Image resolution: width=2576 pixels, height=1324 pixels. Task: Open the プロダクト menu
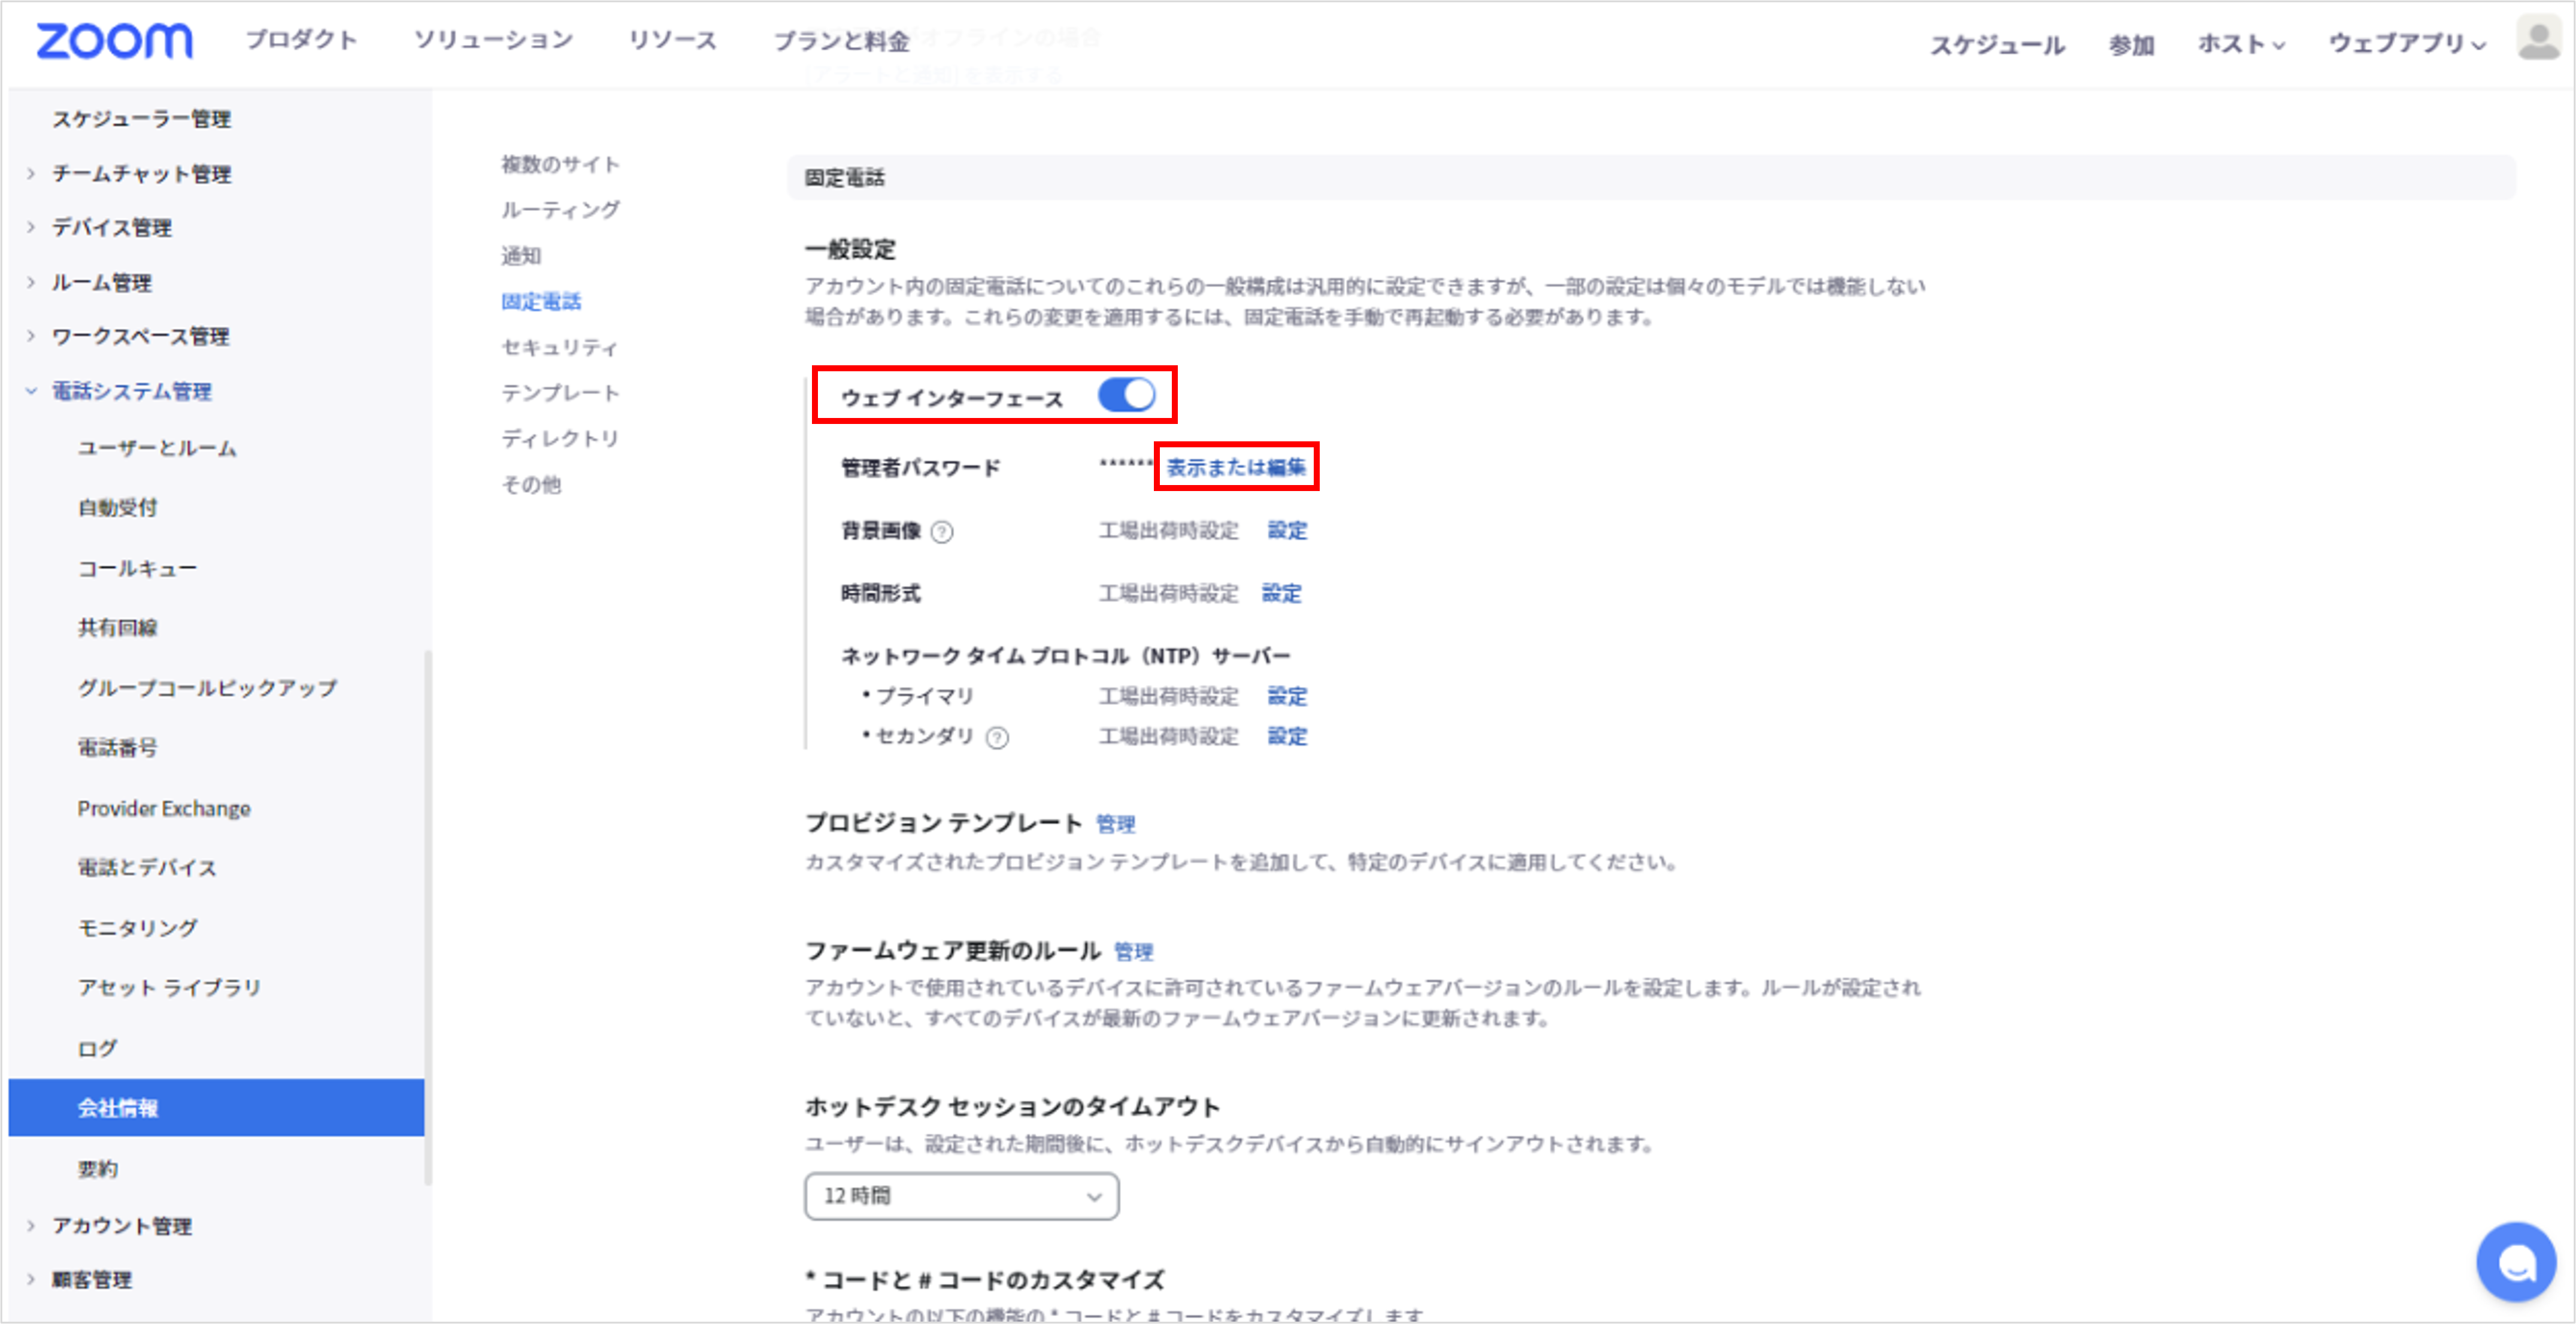(x=302, y=40)
